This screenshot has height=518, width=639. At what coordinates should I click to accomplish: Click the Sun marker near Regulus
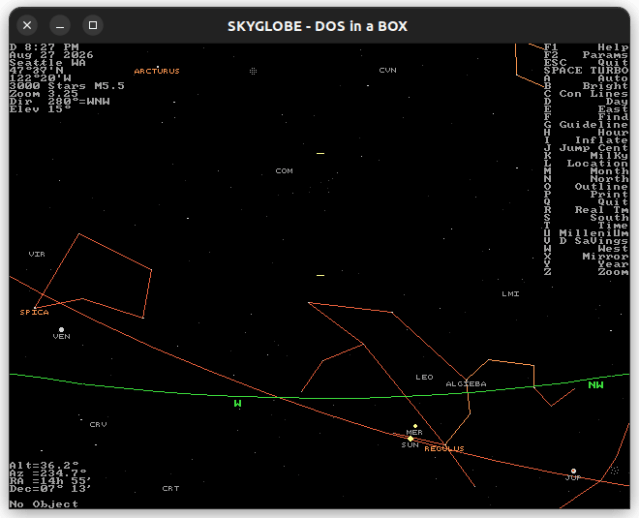point(410,439)
